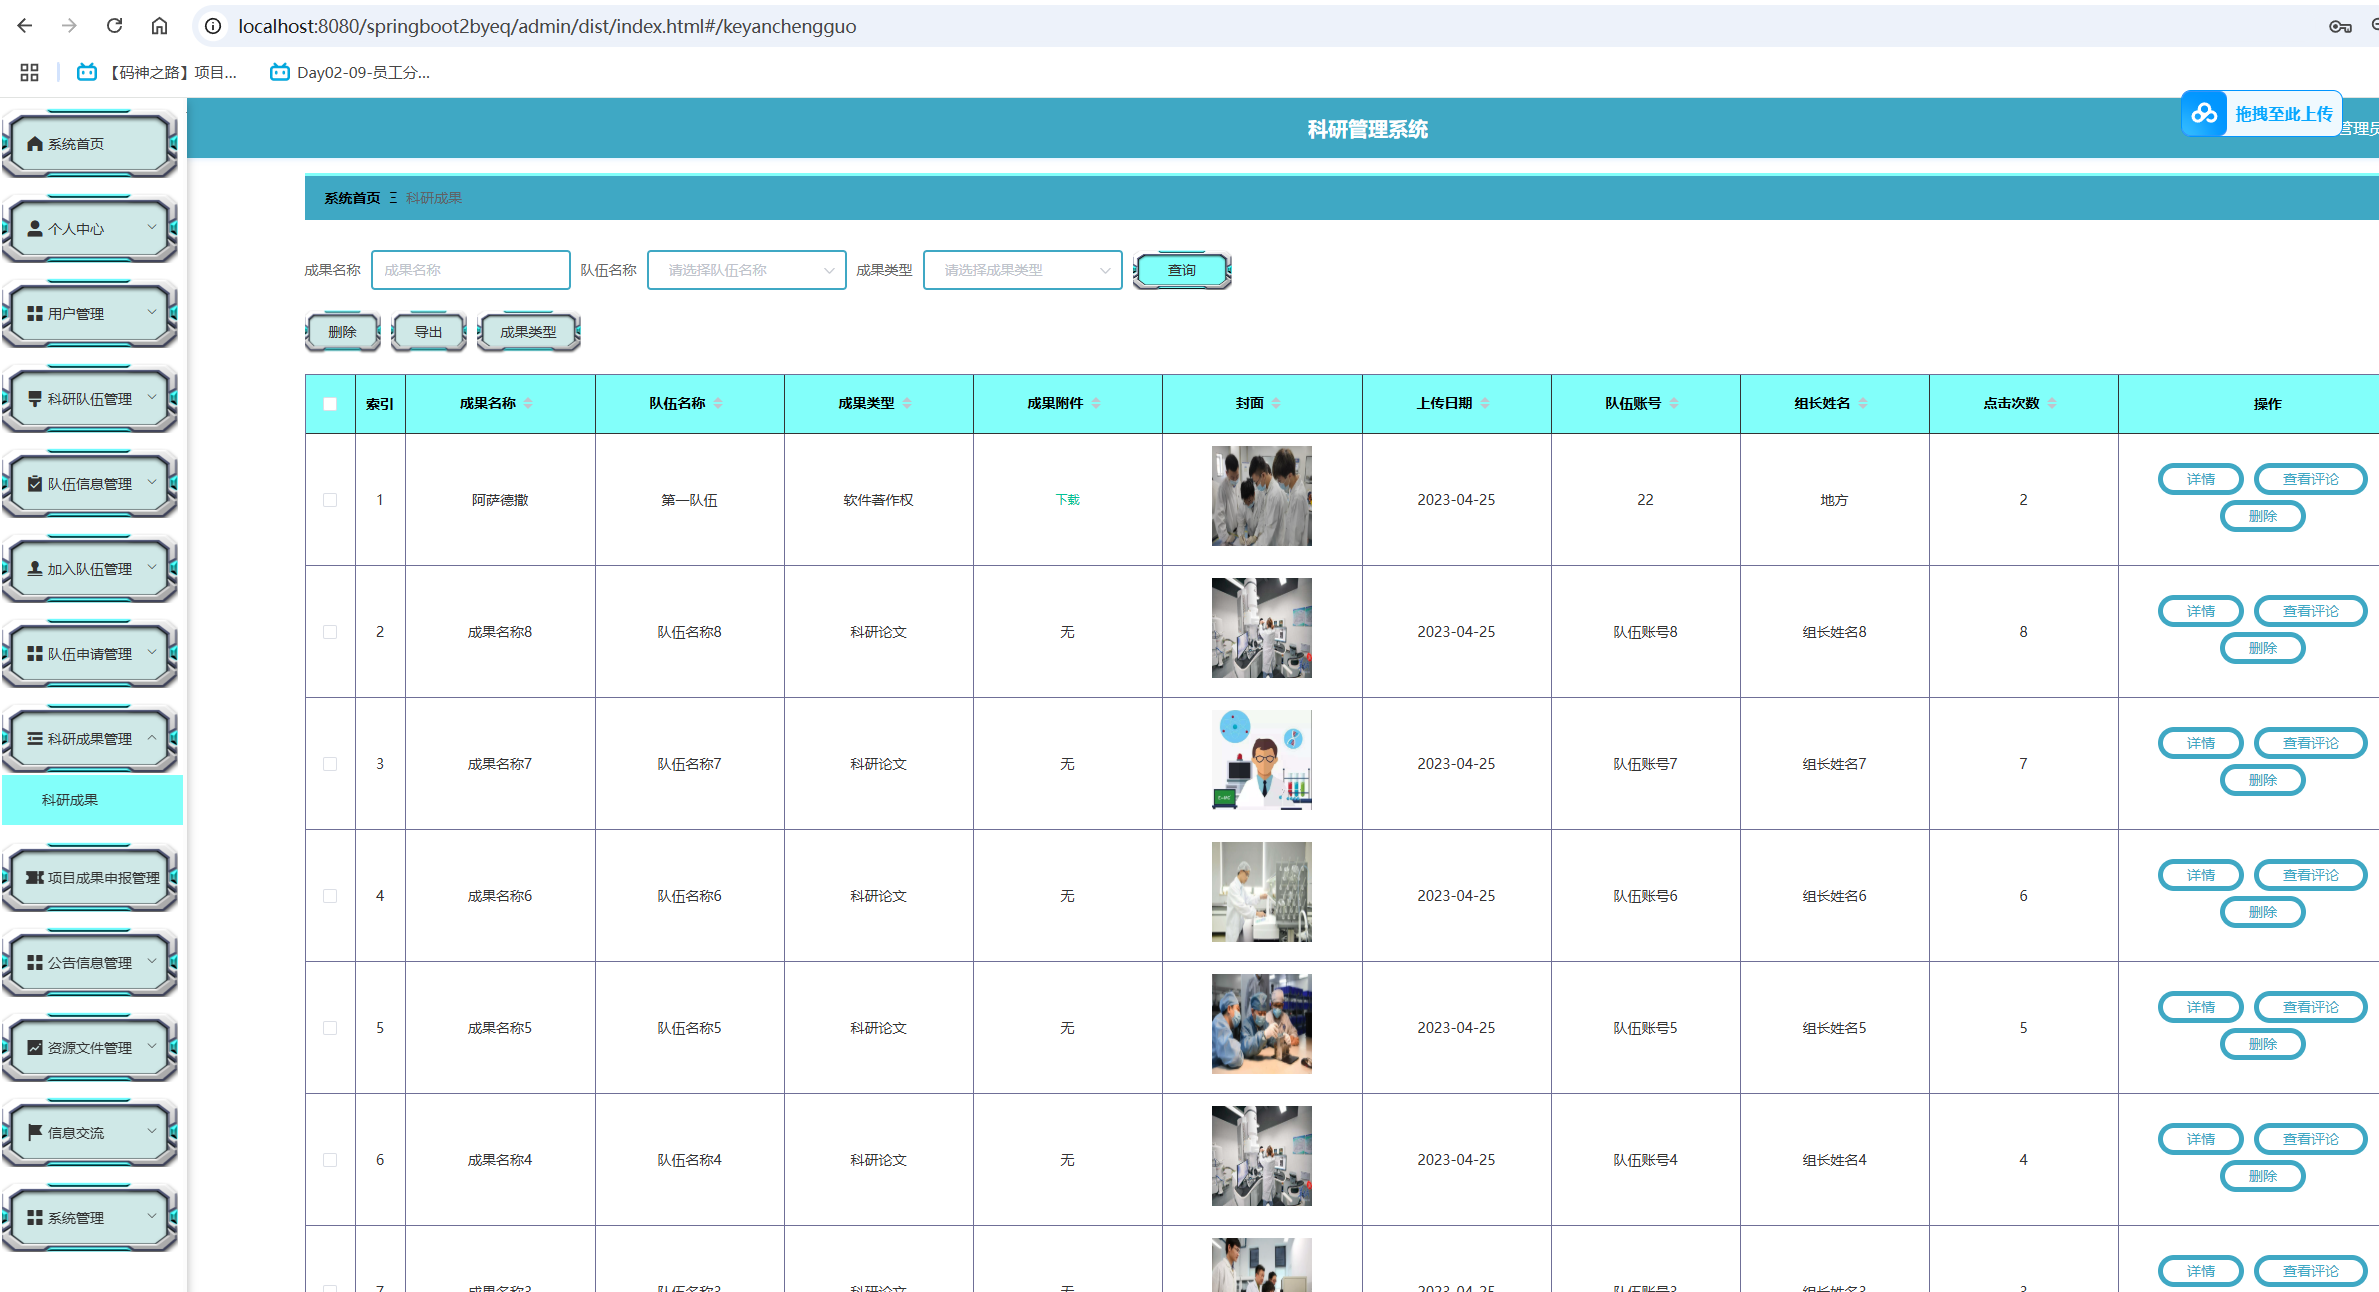Viewport: 2379px width, 1292px height.
Task: Collapse the 科研成果管理 sidebar menu
Action: click(x=90, y=739)
